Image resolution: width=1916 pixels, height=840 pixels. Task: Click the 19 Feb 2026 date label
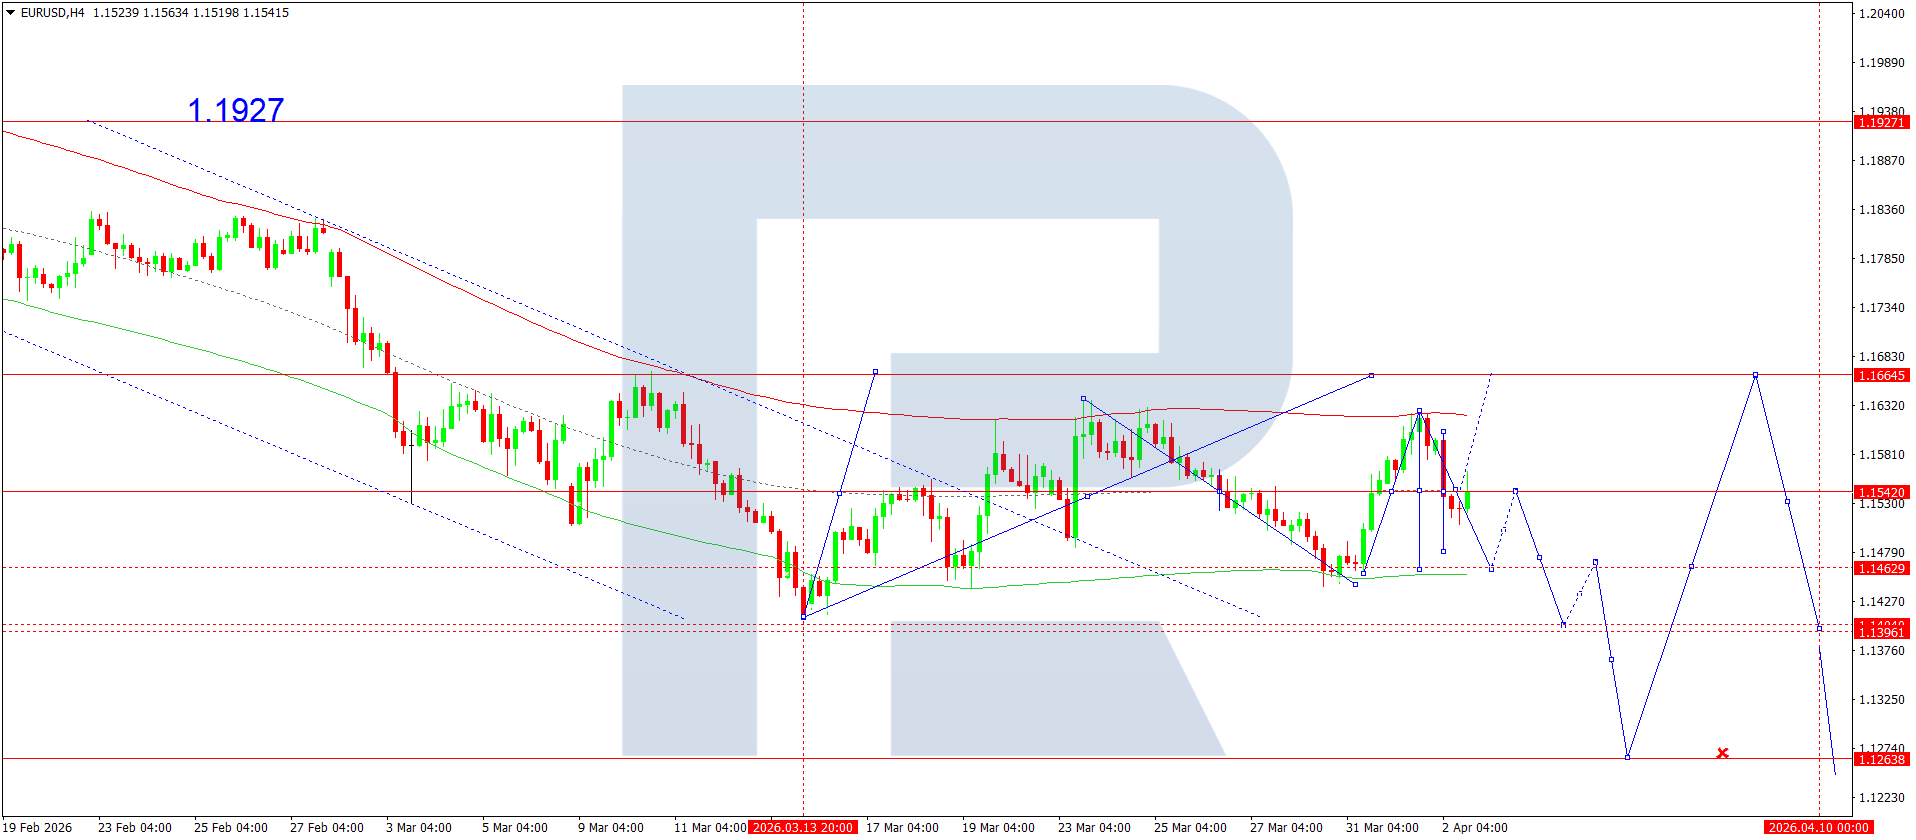[38, 827]
